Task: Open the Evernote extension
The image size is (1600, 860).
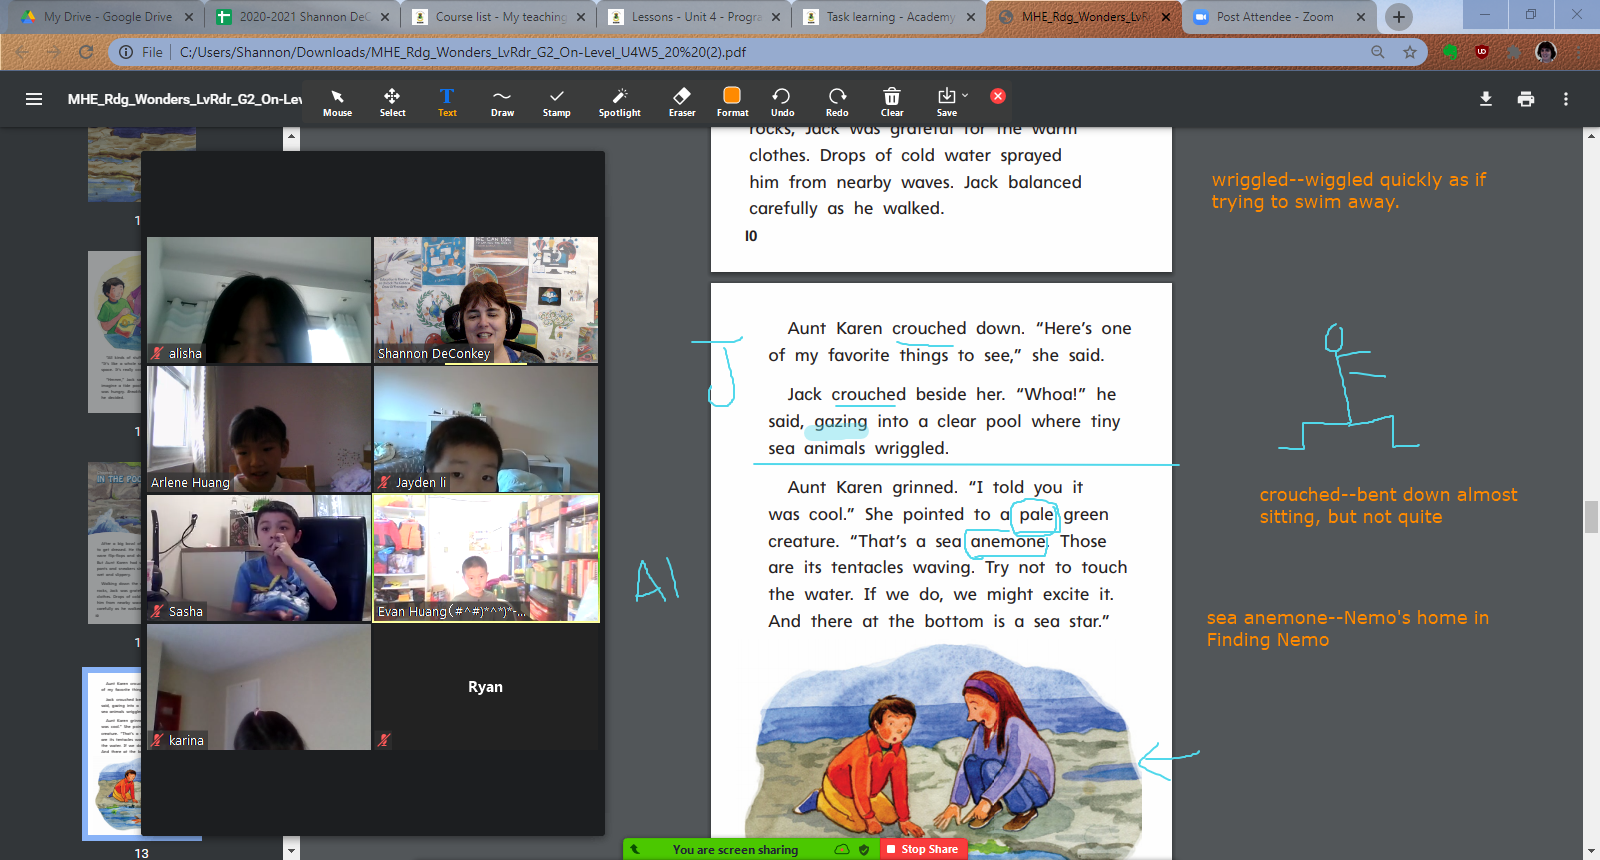Action: 1450,52
